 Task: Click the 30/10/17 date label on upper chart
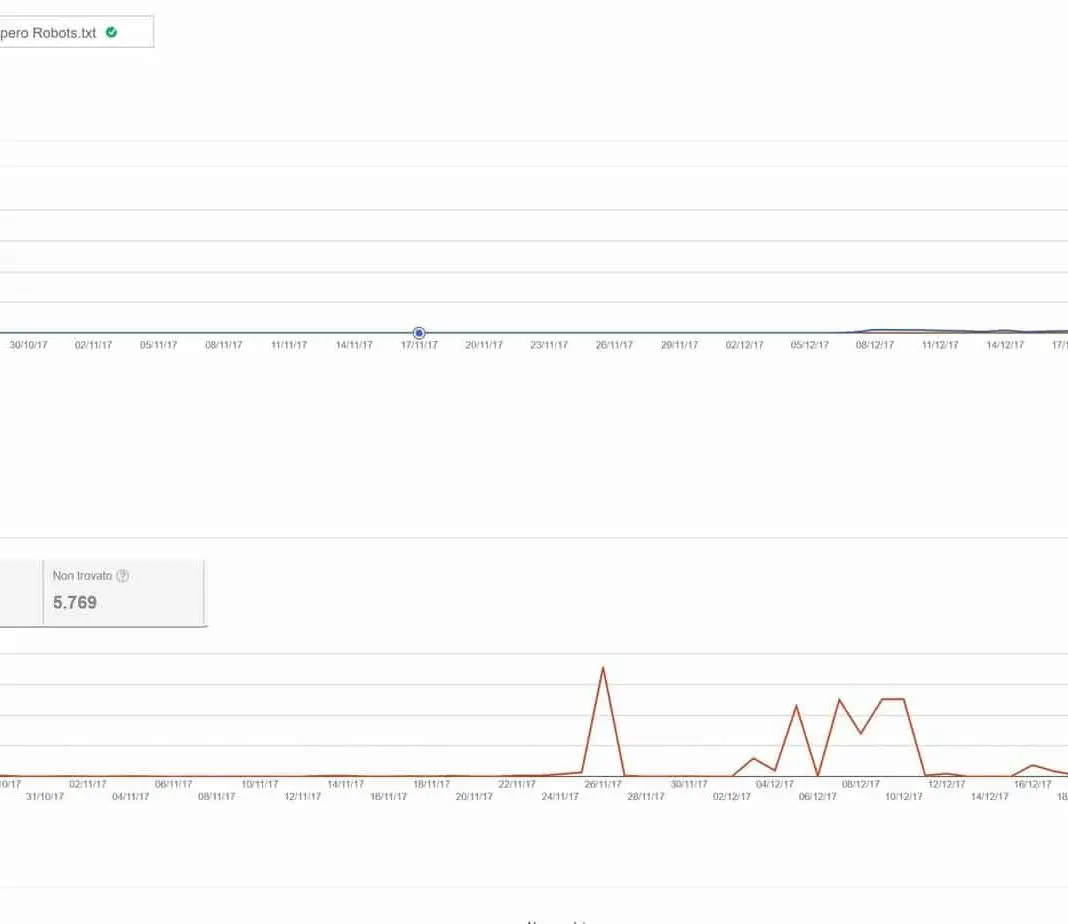[28, 345]
